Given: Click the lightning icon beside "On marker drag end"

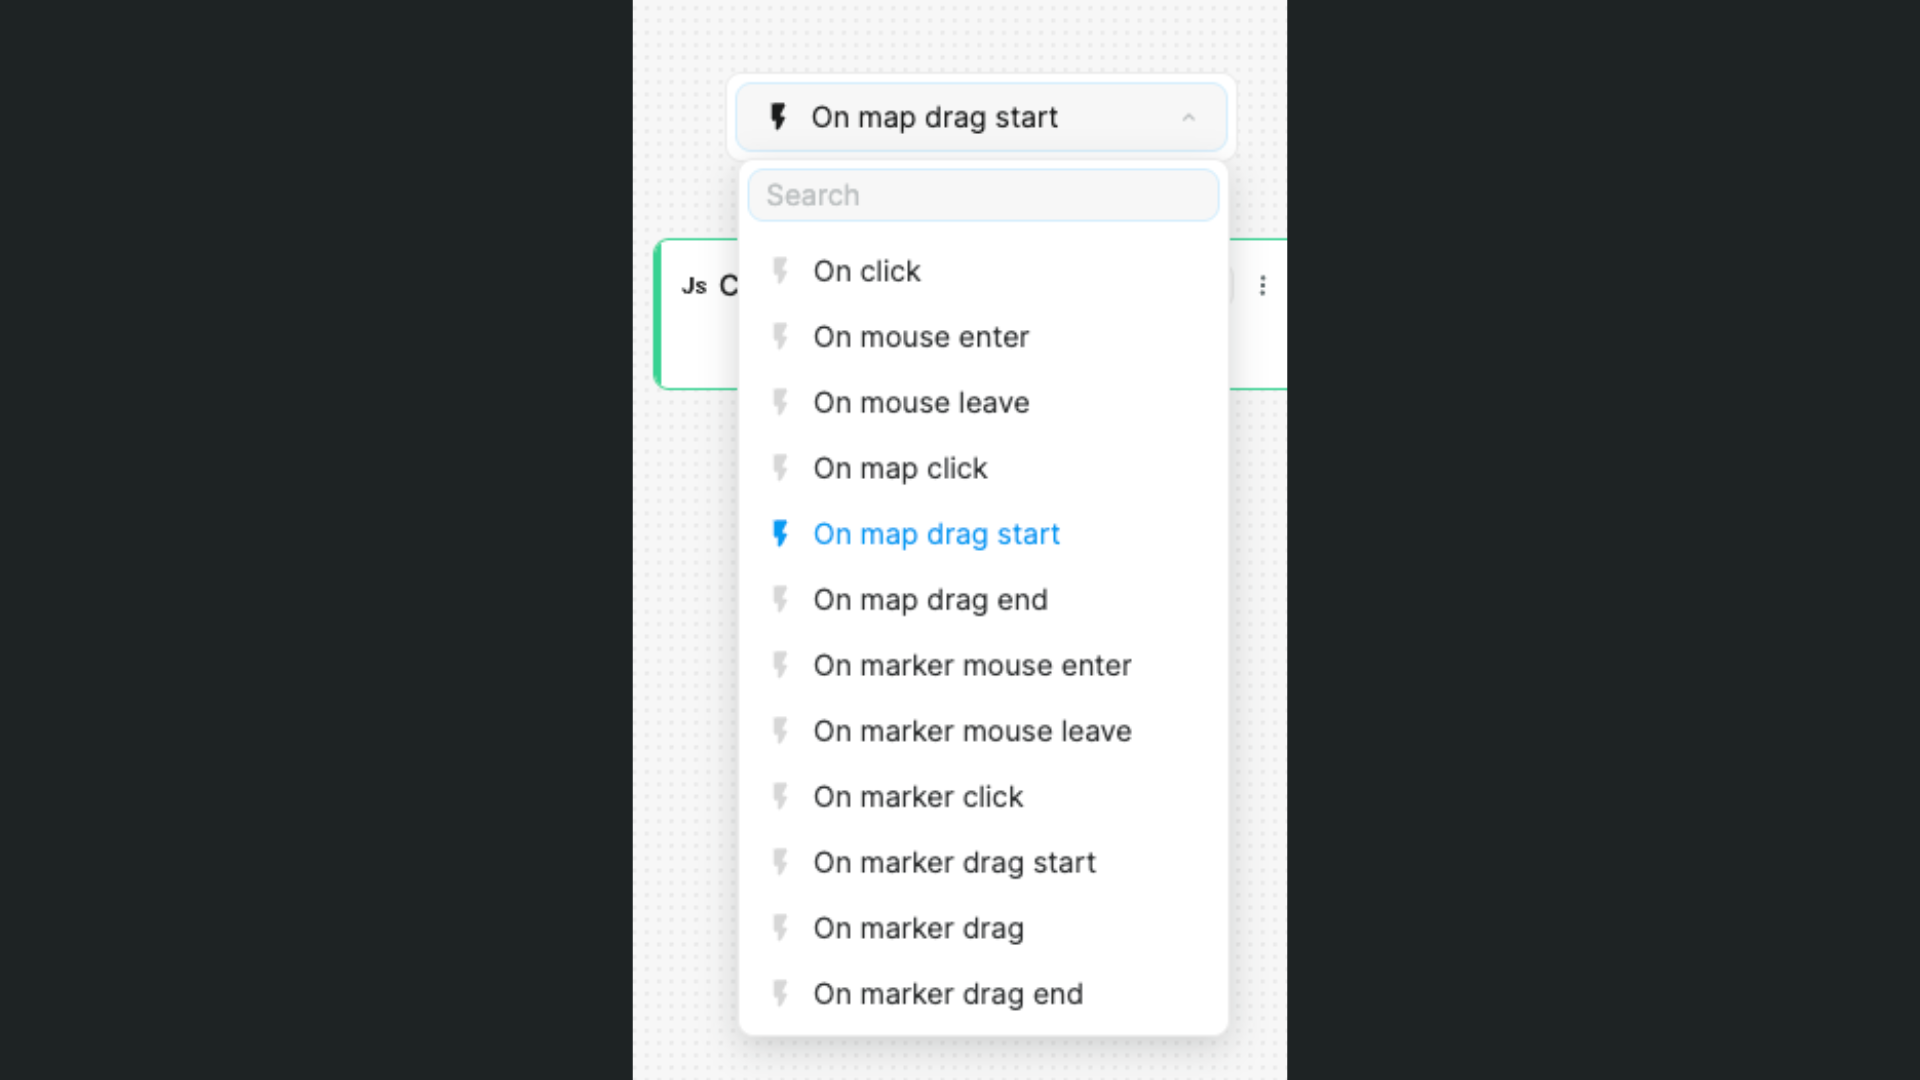Looking at the screenshot, I should (x=781, y=993).
